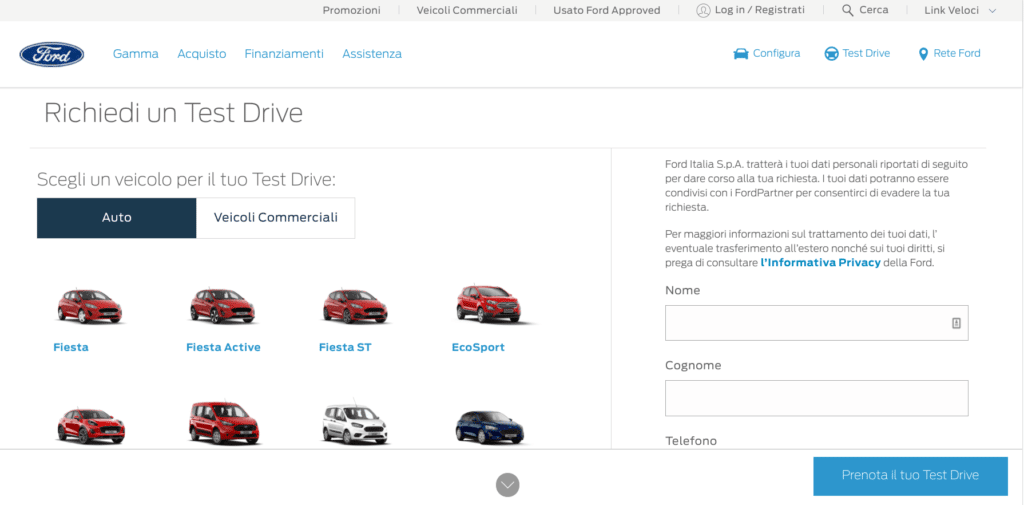Click the EcoSport model name
The image size is (1024, 505).
478,348
